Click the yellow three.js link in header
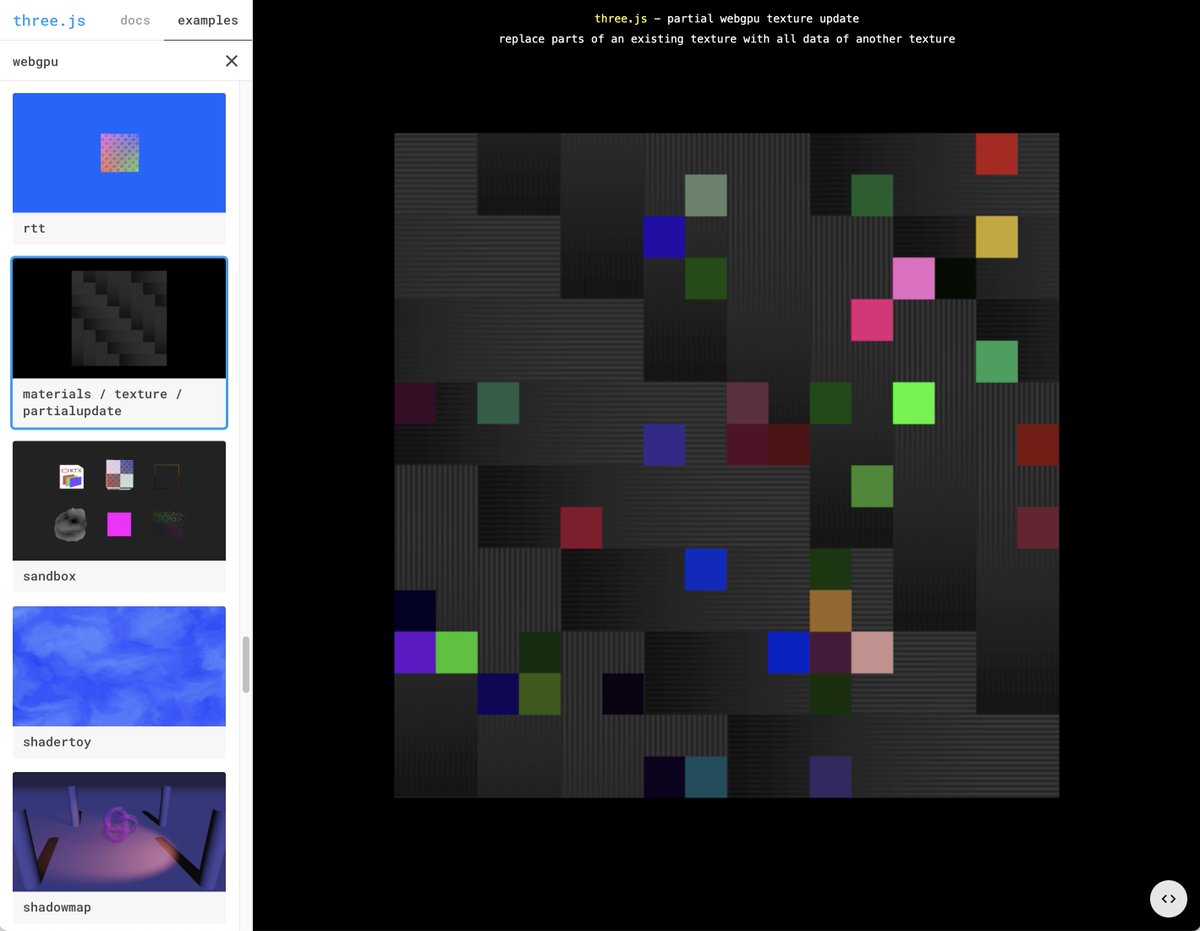Viewport: 1200px width, 931px height. click(x=622, y=18)
